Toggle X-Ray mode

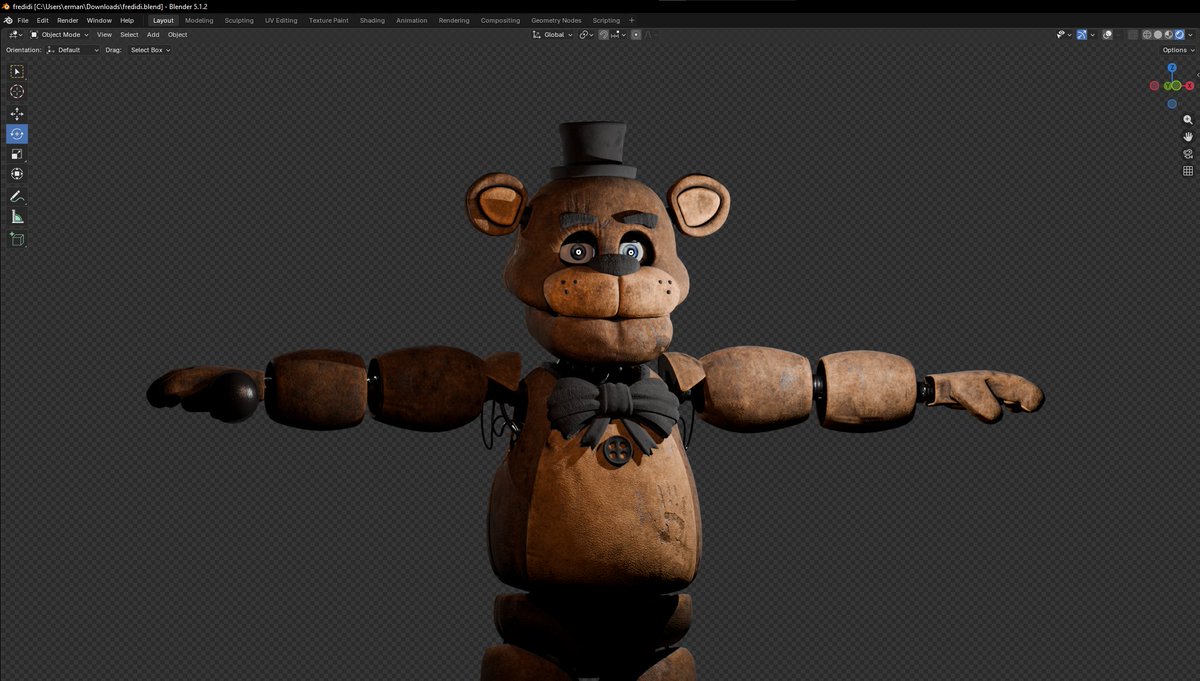click(1133, 35)
